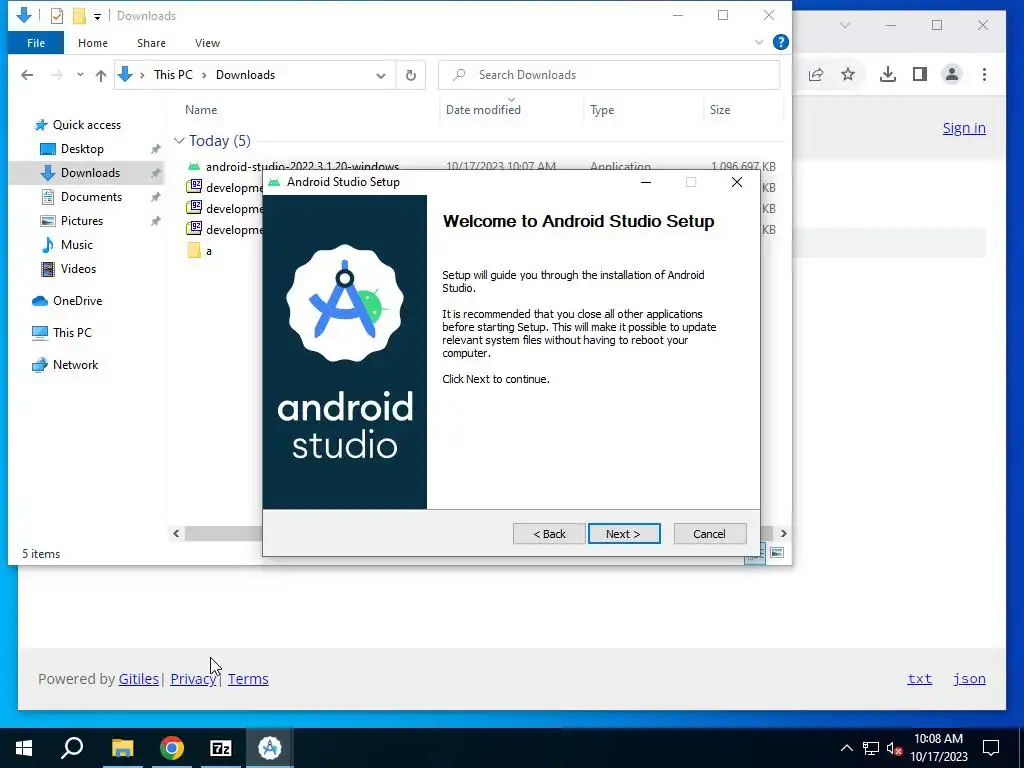
Task: Open recent locations dropdown arrow
Action: coord(80,75)
